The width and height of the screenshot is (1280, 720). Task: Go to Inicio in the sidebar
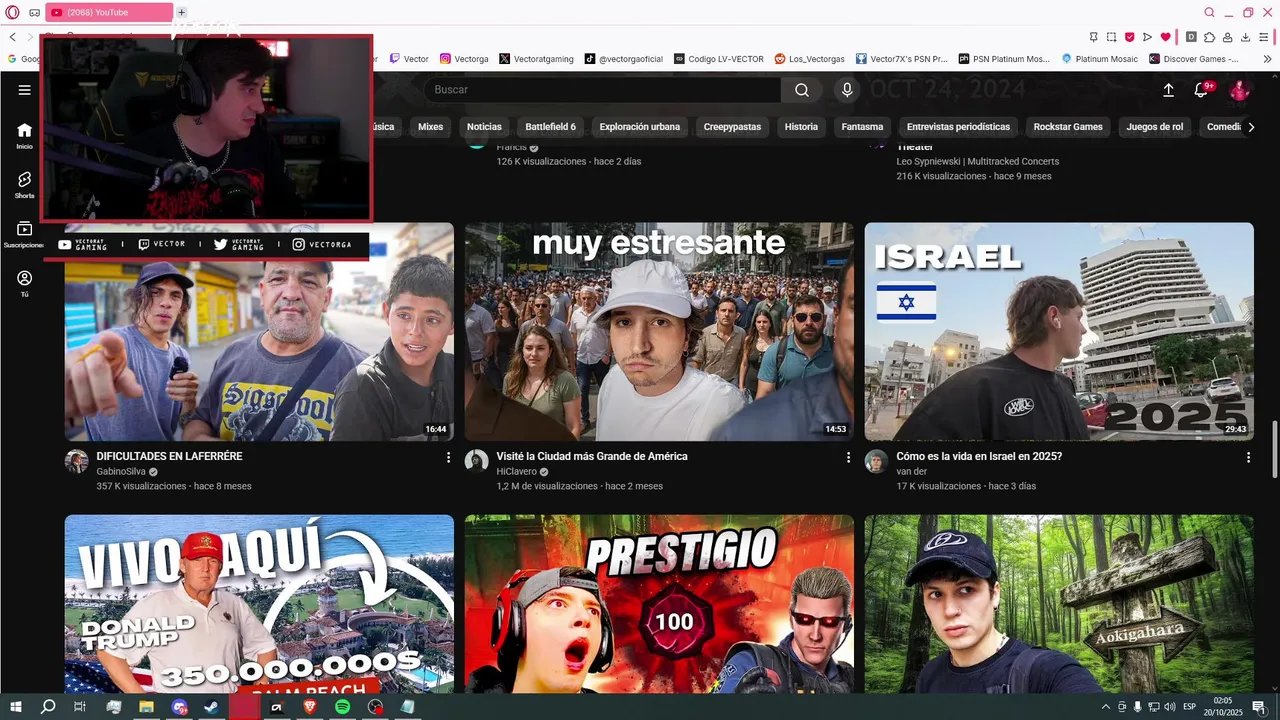tap(24, 136)
